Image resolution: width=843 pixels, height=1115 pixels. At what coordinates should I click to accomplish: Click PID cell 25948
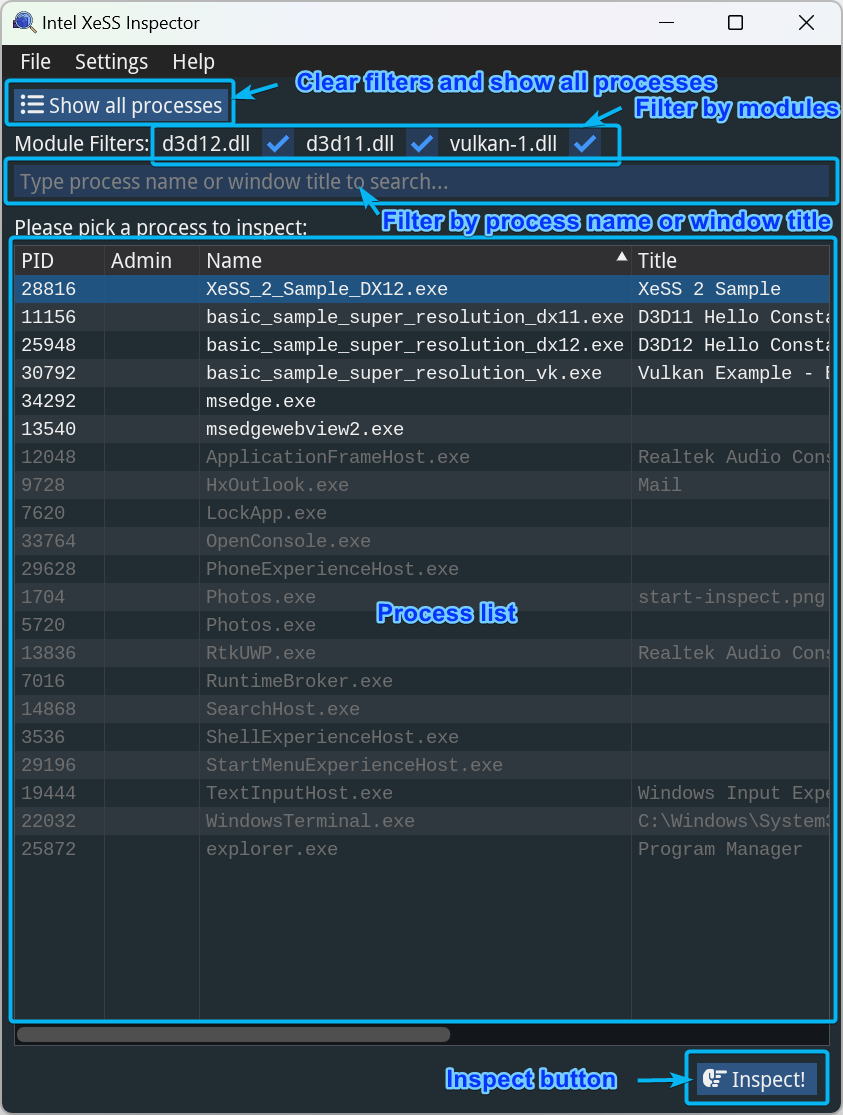48,345
